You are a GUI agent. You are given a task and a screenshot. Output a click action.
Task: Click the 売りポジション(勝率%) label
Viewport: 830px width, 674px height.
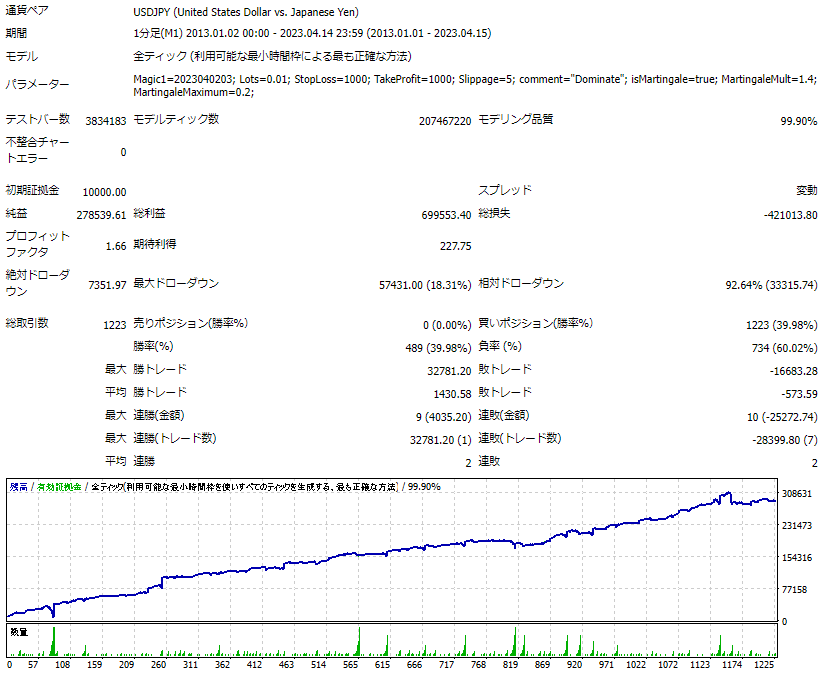tap(191, 323)
